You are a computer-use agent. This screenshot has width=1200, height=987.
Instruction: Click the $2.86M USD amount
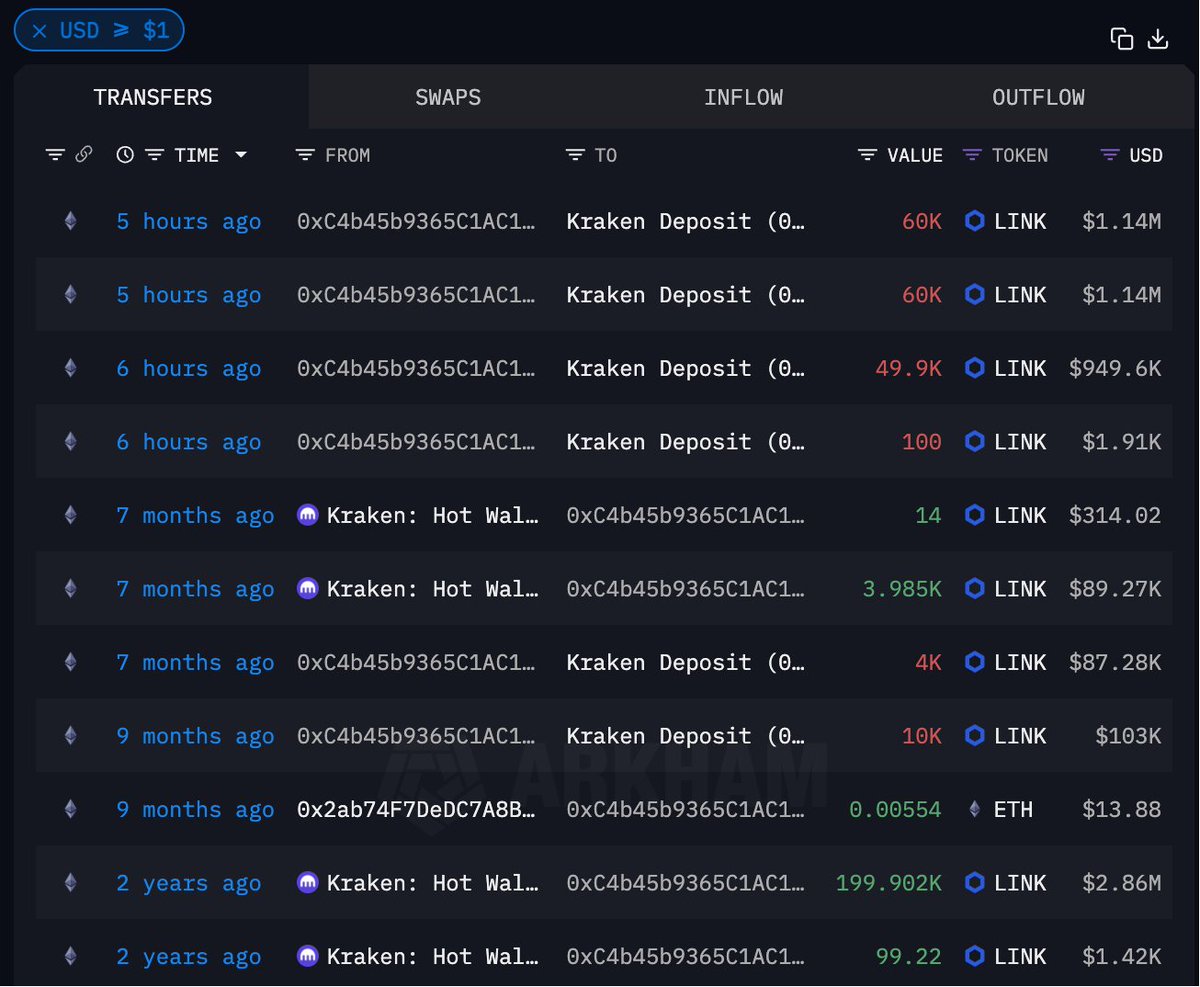[x=1122, y=882]
